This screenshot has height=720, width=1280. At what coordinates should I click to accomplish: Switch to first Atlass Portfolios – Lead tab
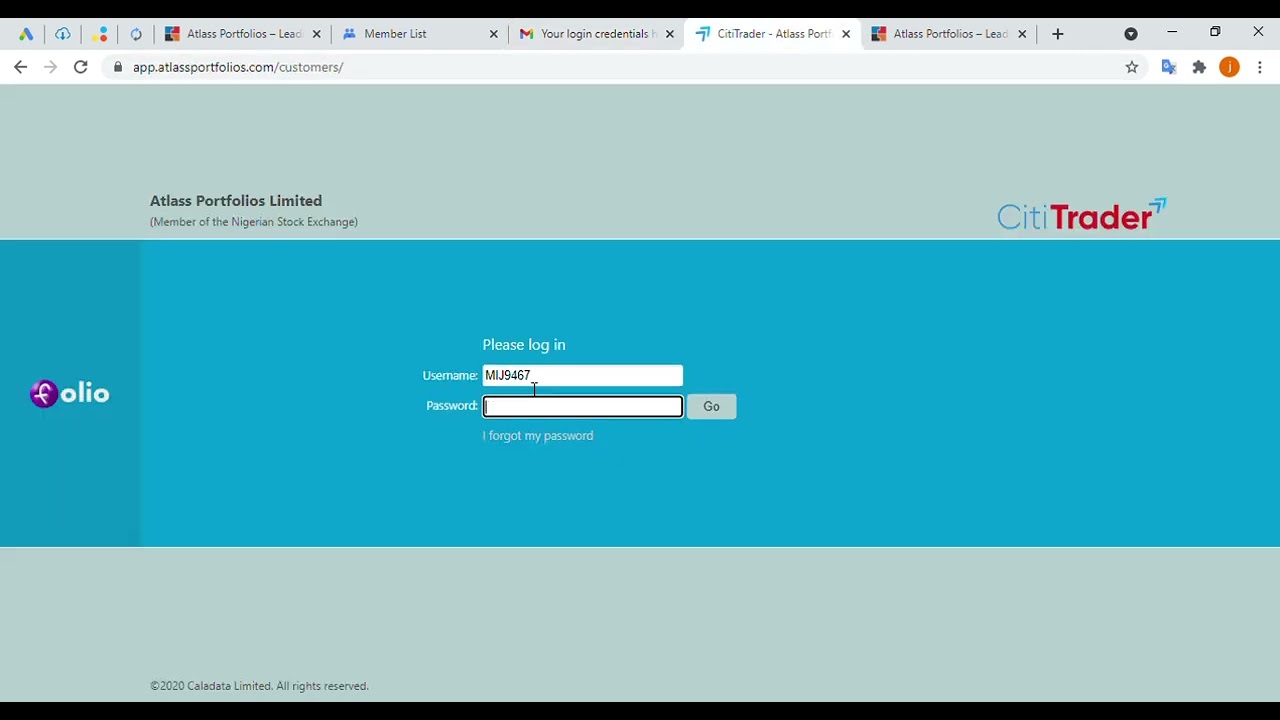[244, 34]
